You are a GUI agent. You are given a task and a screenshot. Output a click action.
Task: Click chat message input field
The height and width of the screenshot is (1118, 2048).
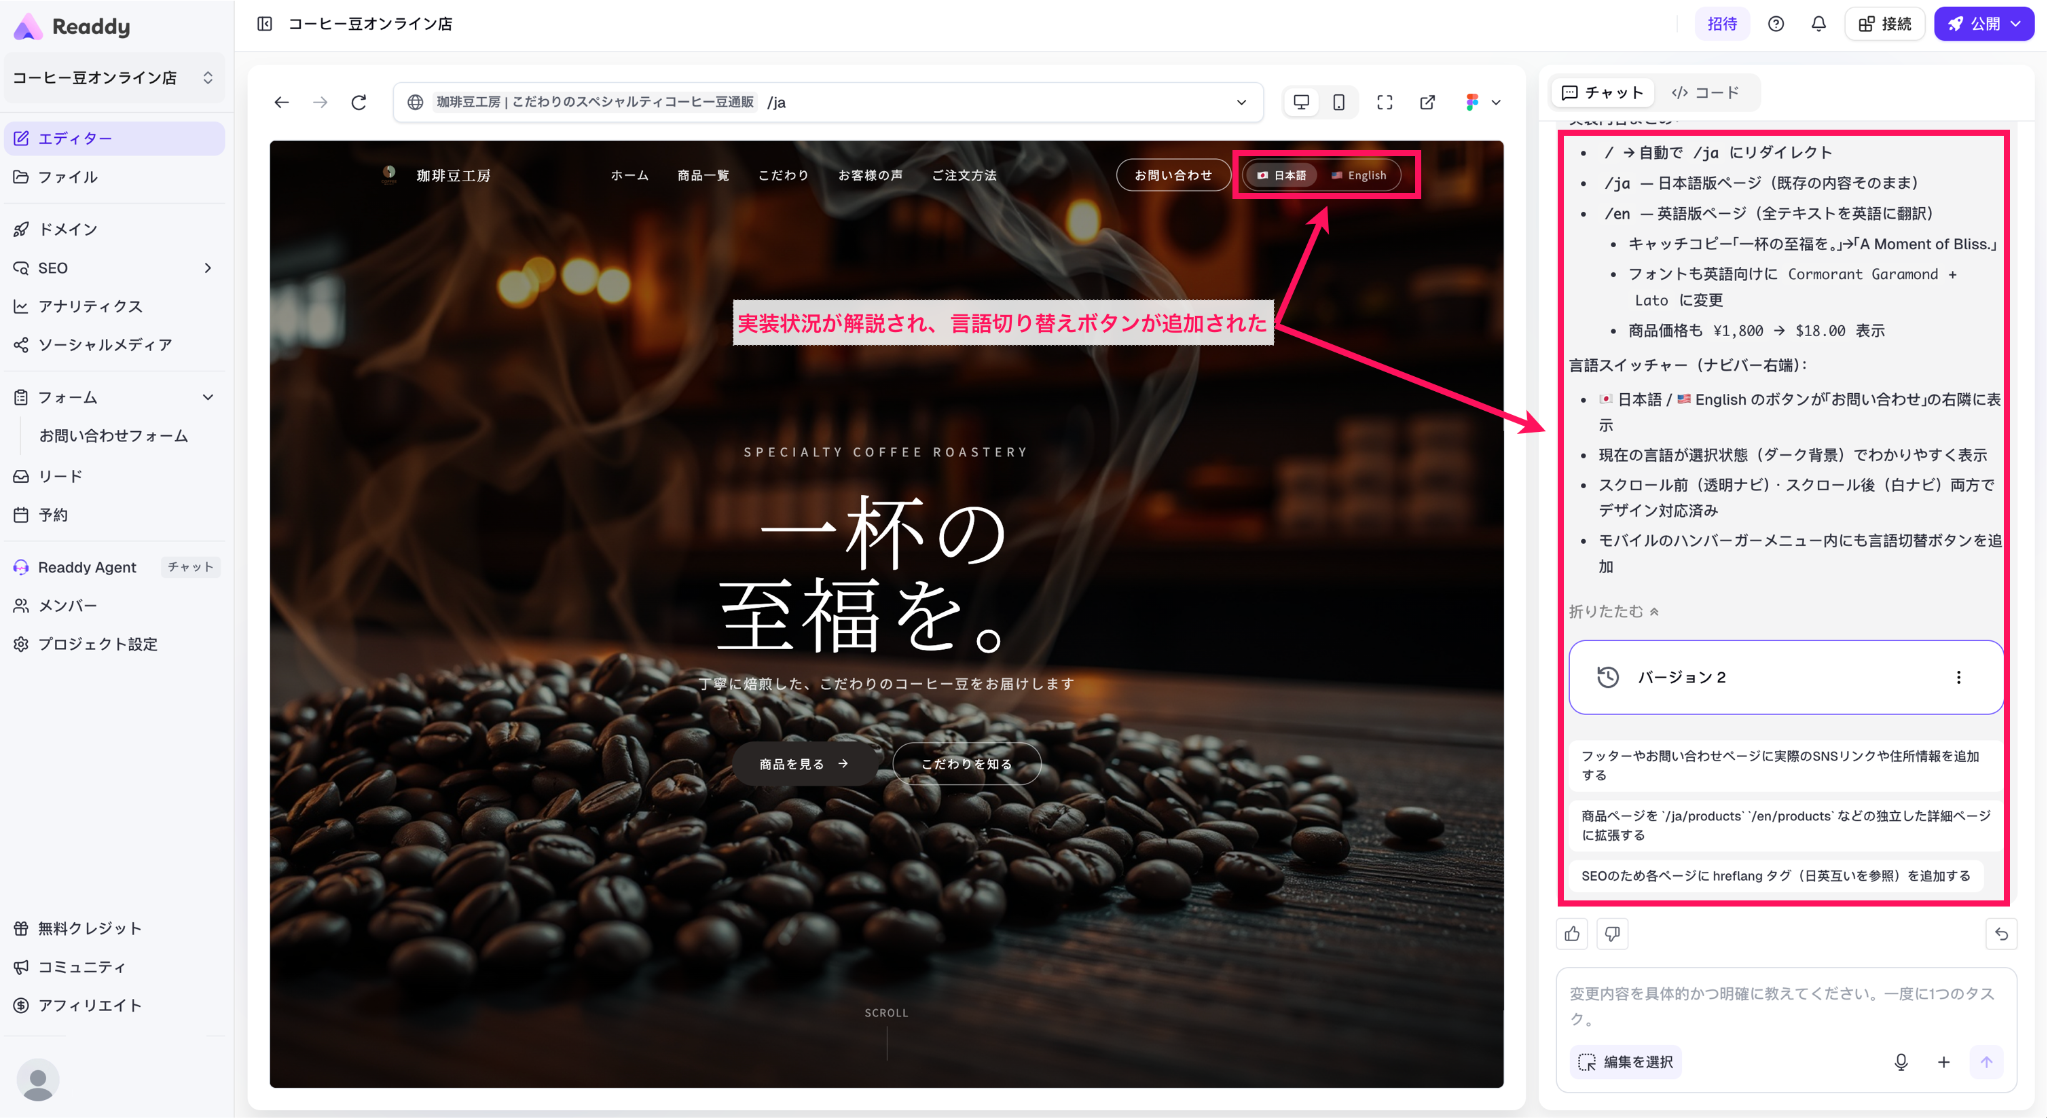coord(1786,1006)
